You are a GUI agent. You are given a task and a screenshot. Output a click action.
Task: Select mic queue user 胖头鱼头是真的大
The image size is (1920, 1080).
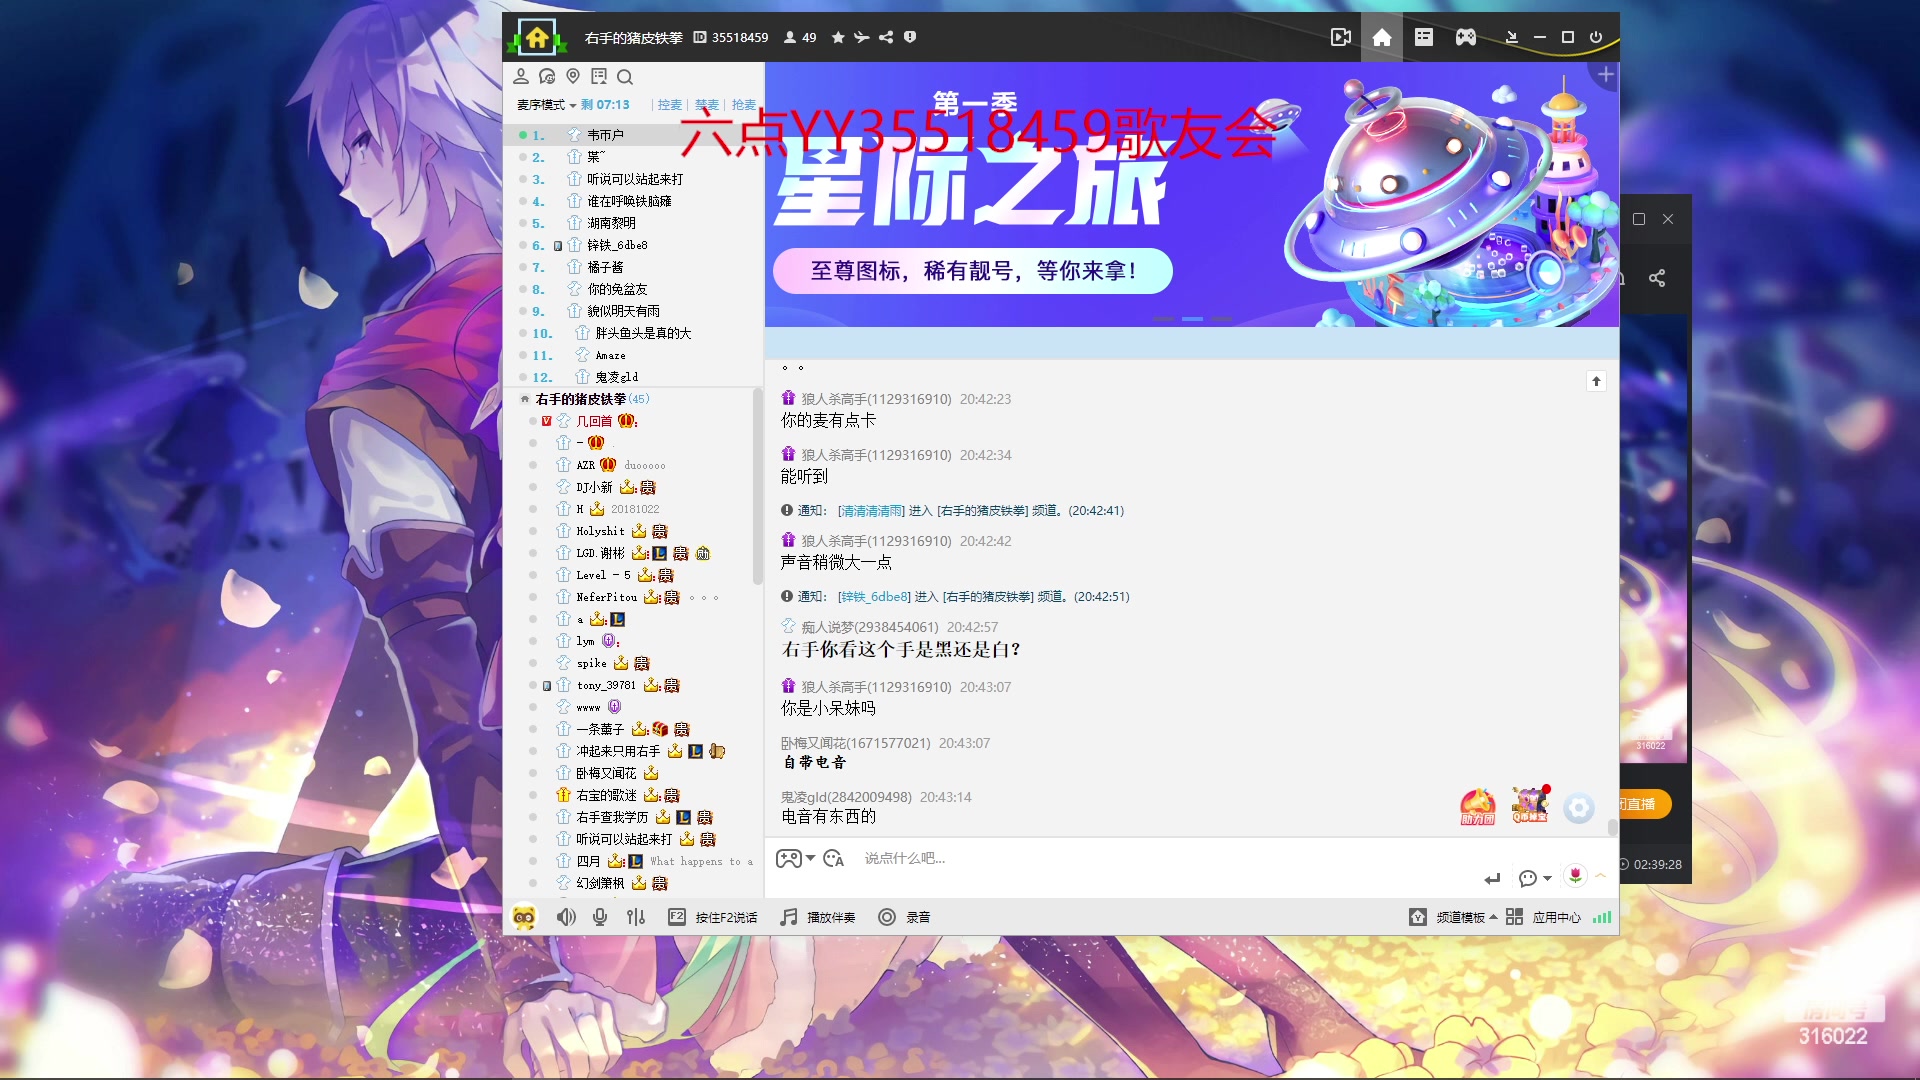pyautogui.click(x=643, y=333)
